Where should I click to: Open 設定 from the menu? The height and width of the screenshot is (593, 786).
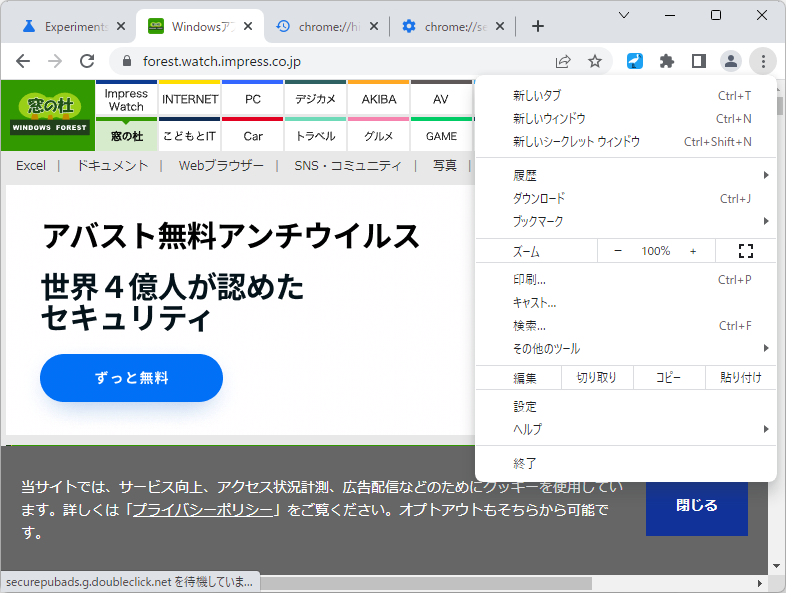pos(626,406)
